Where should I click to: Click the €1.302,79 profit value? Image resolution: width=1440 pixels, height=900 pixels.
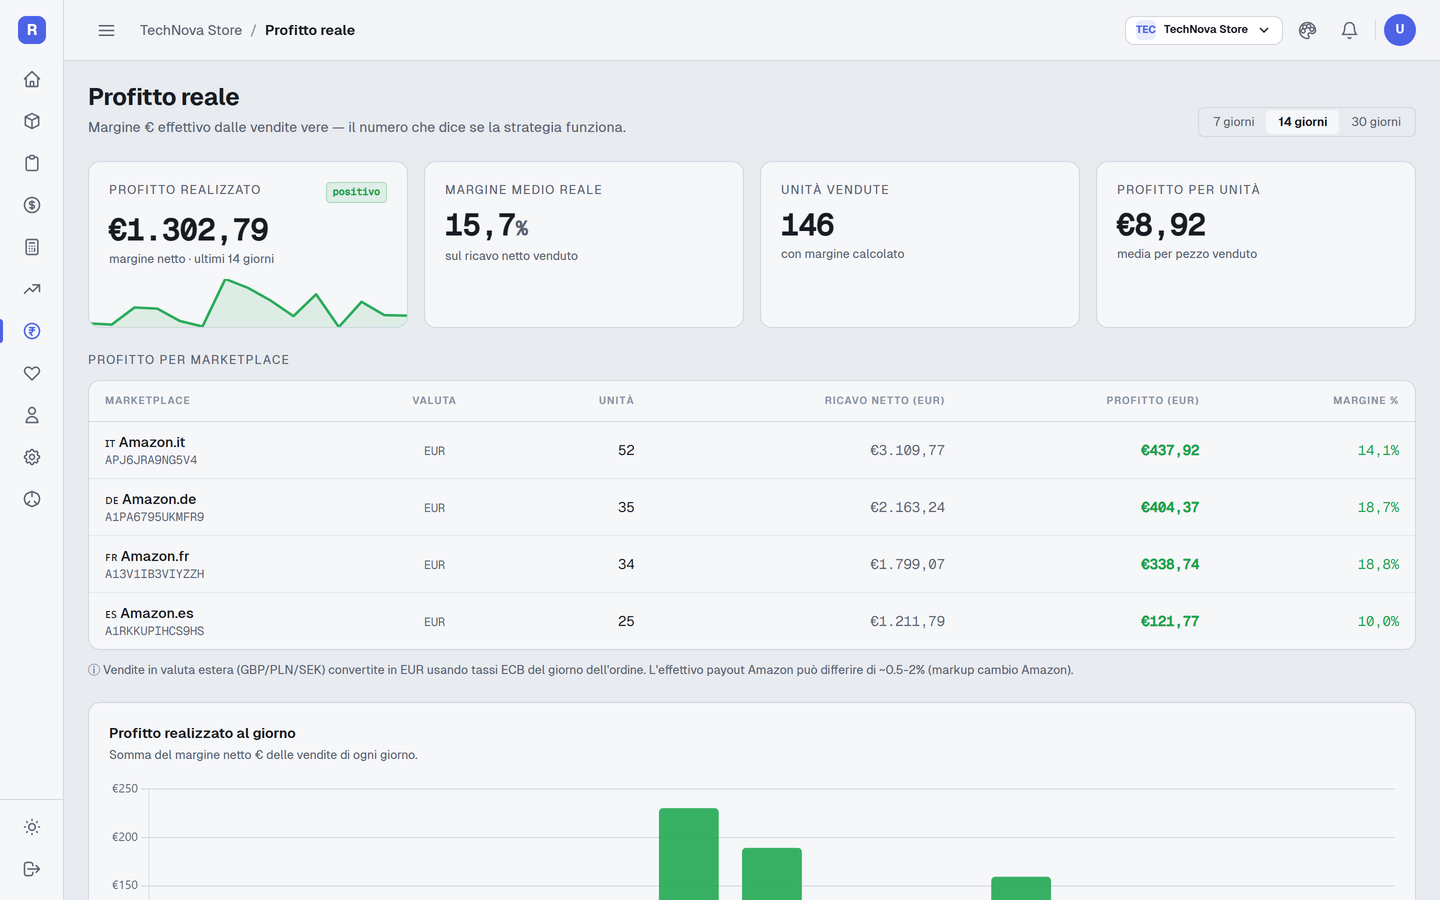pos(189,230)
